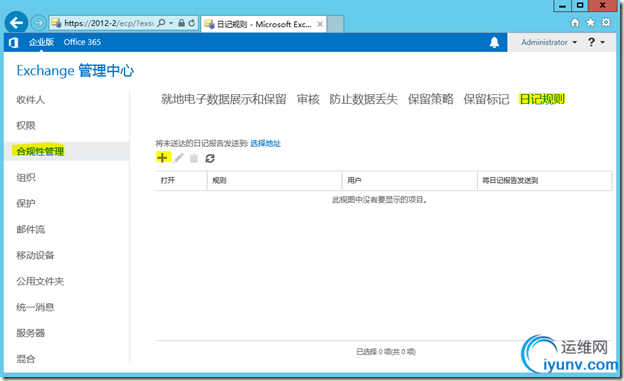This screenshot has width=624, height=381.
Task: Click the Office logo icon in header
Action: 14,42
